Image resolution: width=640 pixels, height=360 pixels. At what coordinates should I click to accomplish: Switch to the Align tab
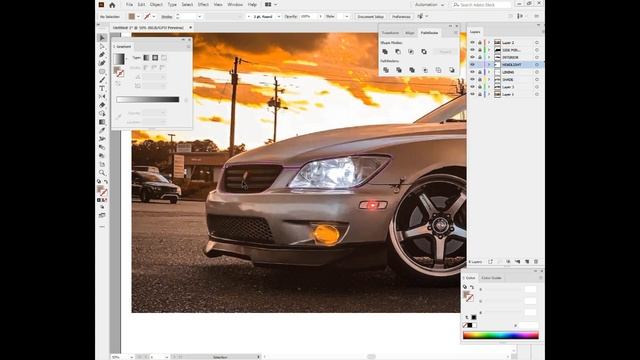pos(409,33)
